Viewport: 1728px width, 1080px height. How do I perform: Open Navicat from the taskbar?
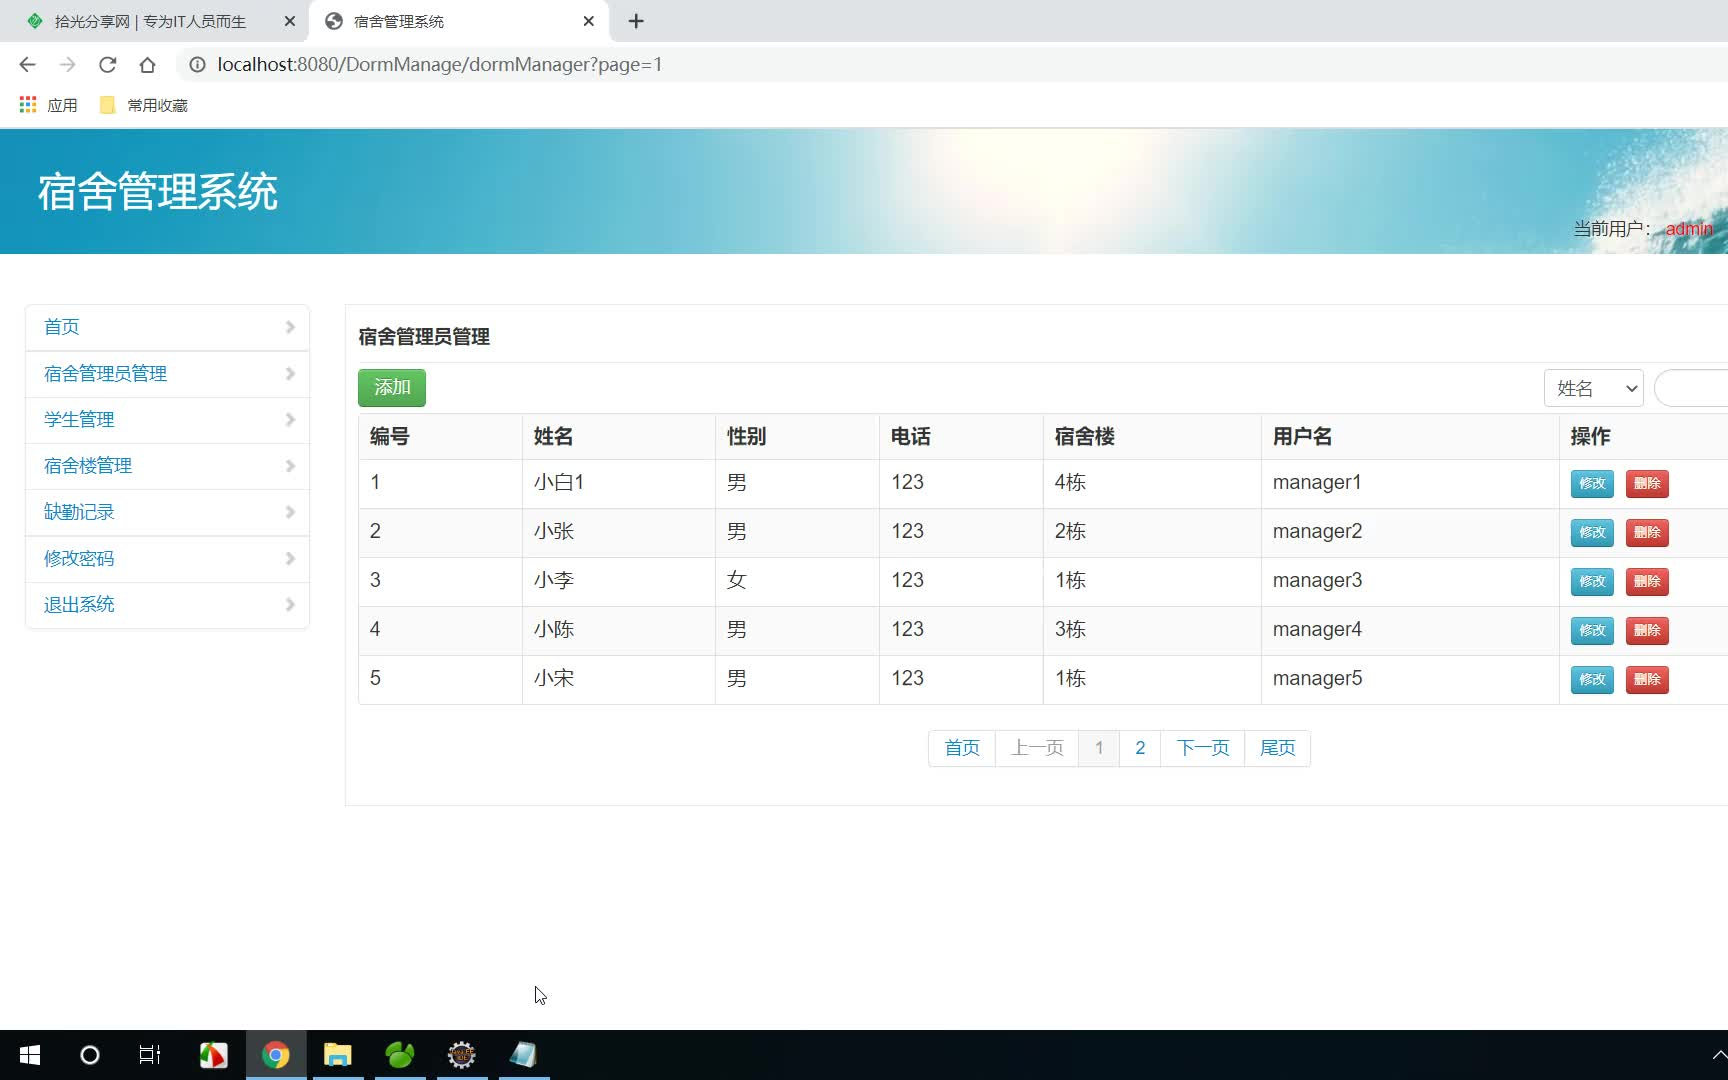[x=399, y=1054]
